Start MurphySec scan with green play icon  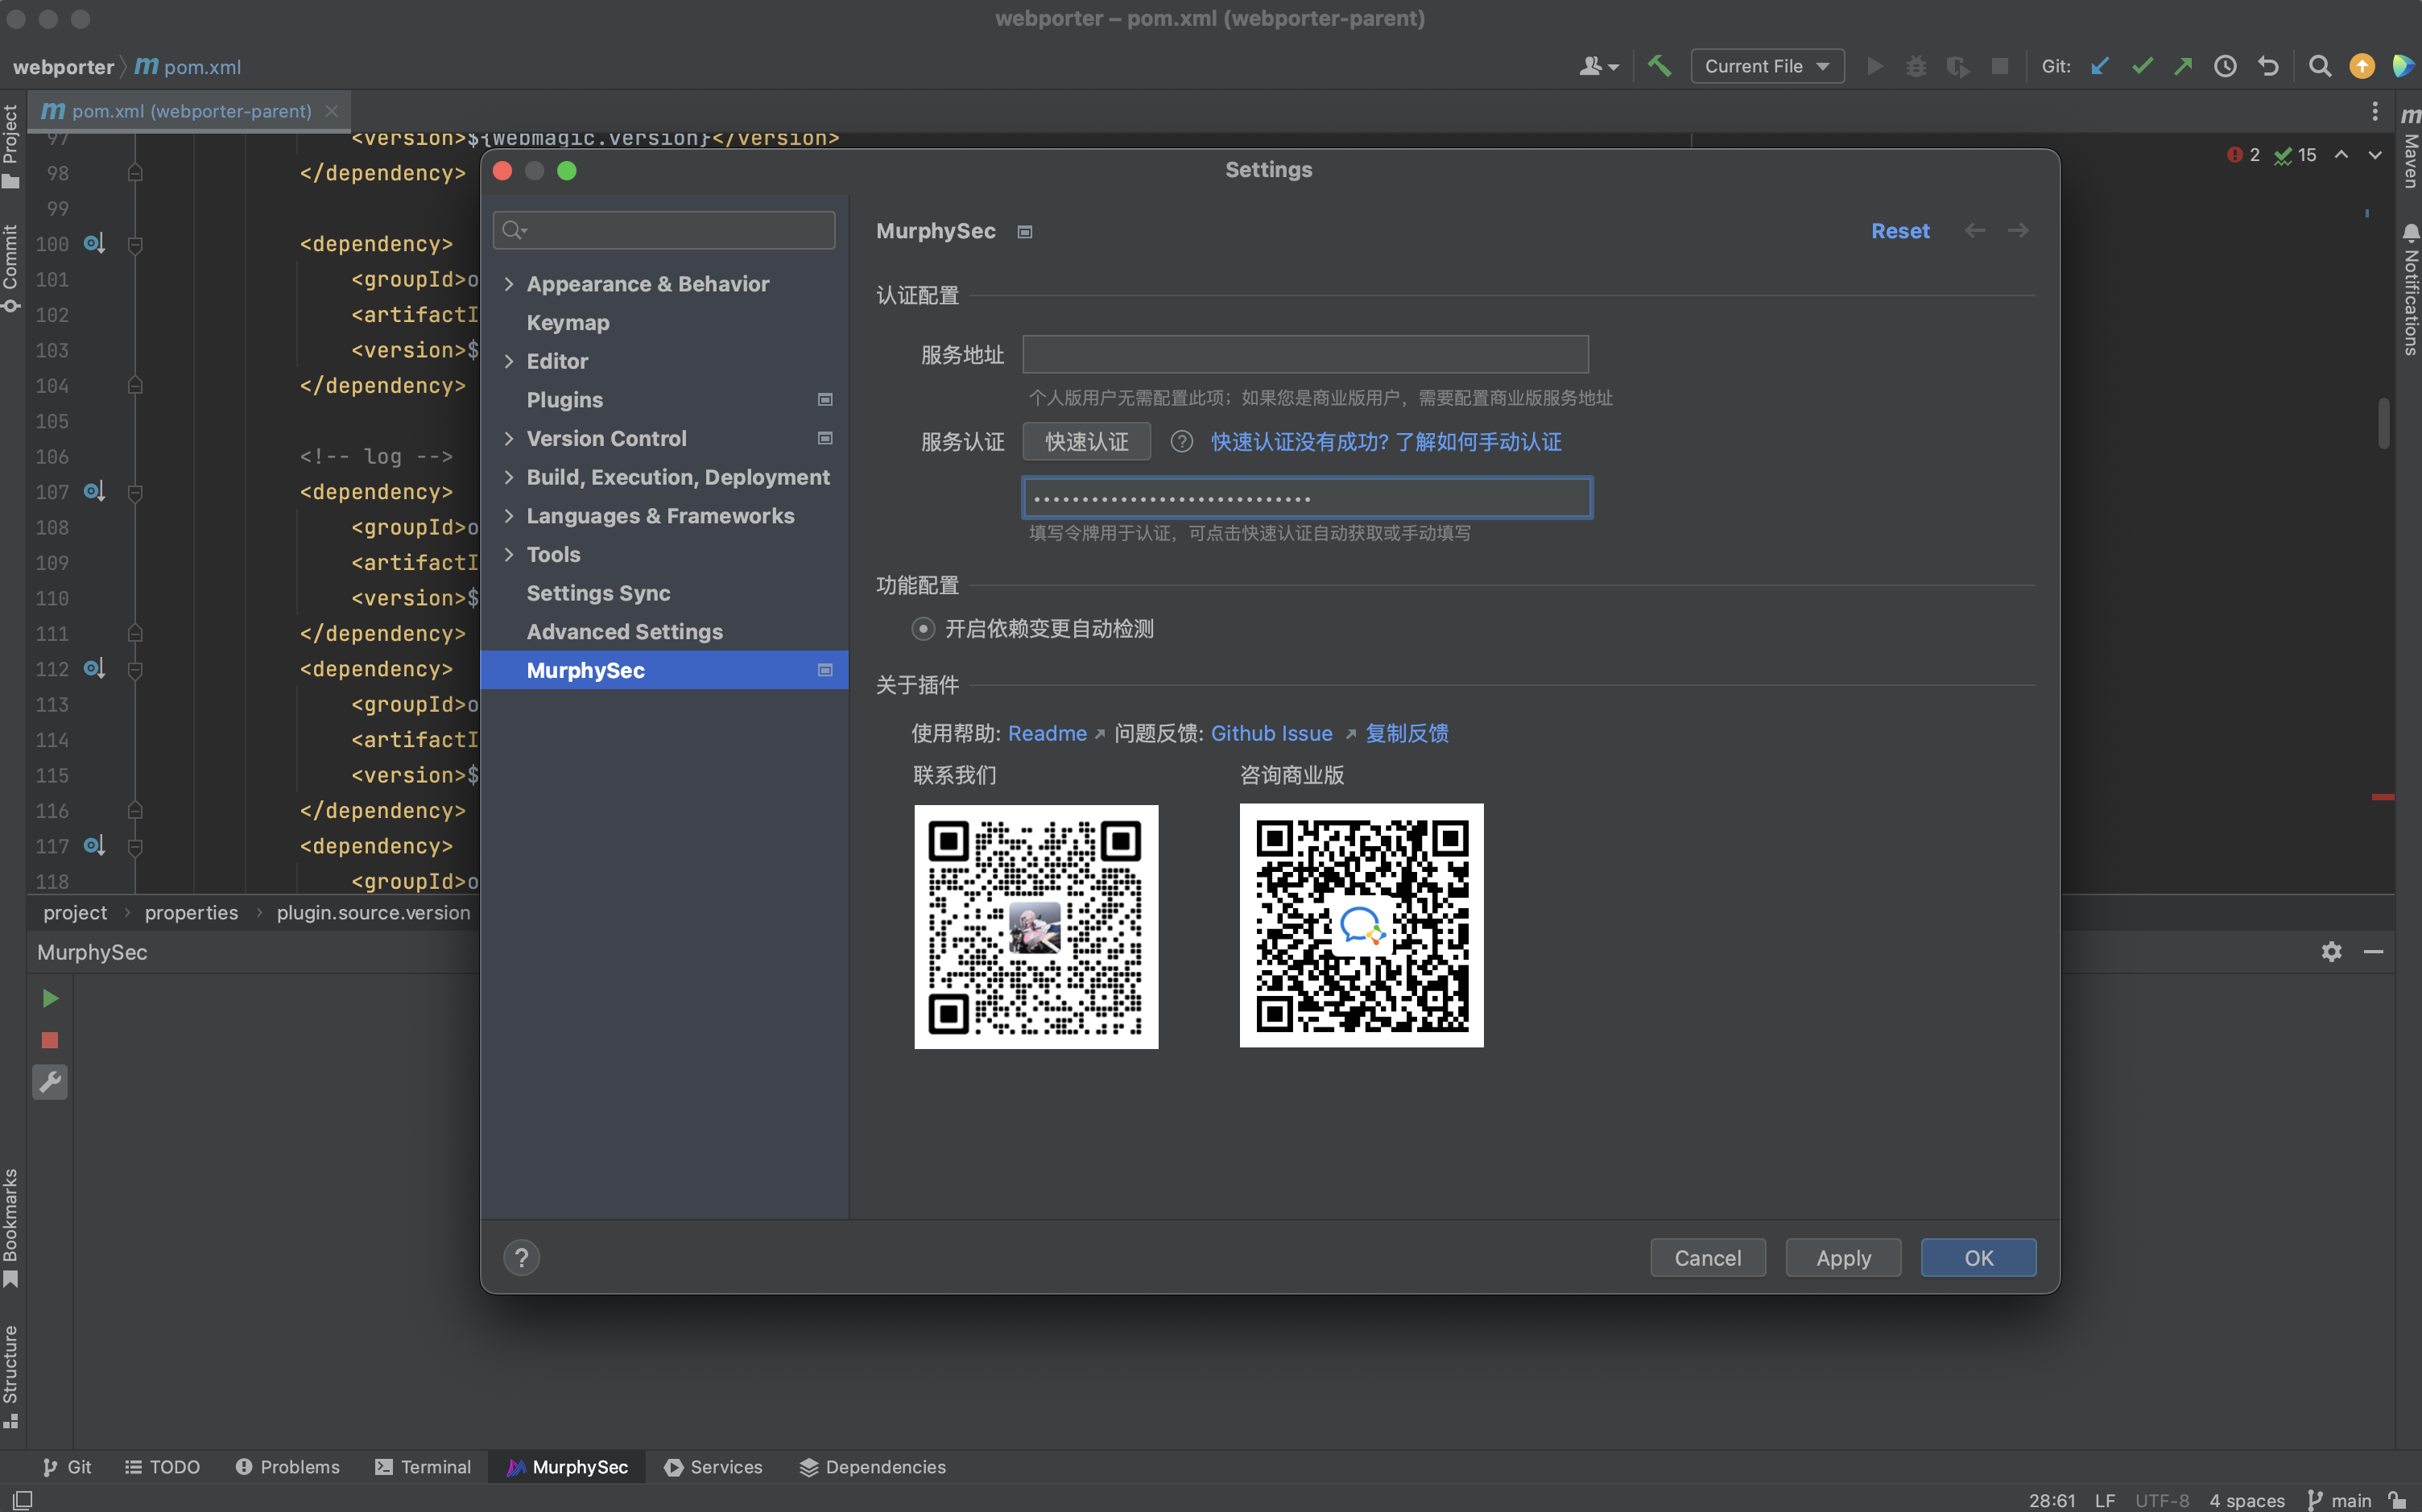pyautogui.click(x=50, y=998)
